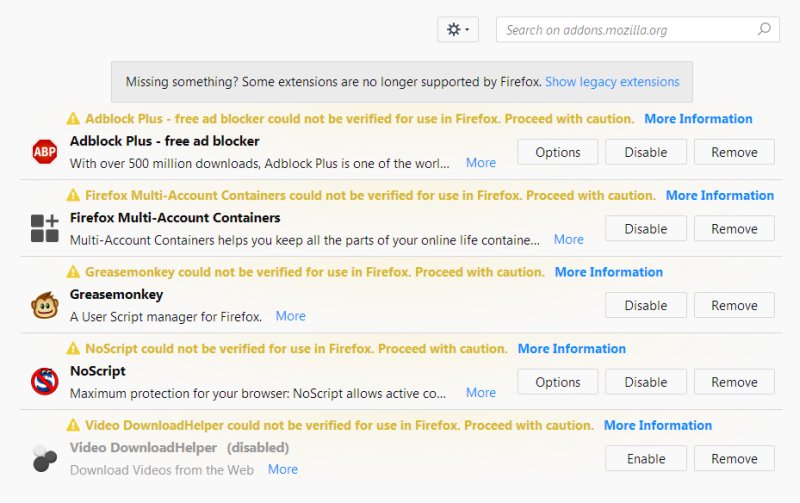Expand More for Adblock Plus description
The width and height of the screenshot is (800, 503).
[481, 163]
